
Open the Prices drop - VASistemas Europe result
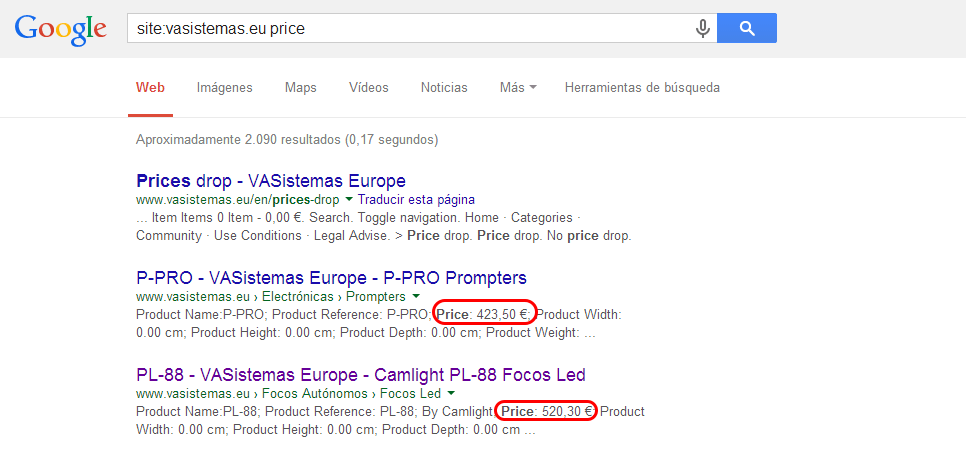point(271,181)
